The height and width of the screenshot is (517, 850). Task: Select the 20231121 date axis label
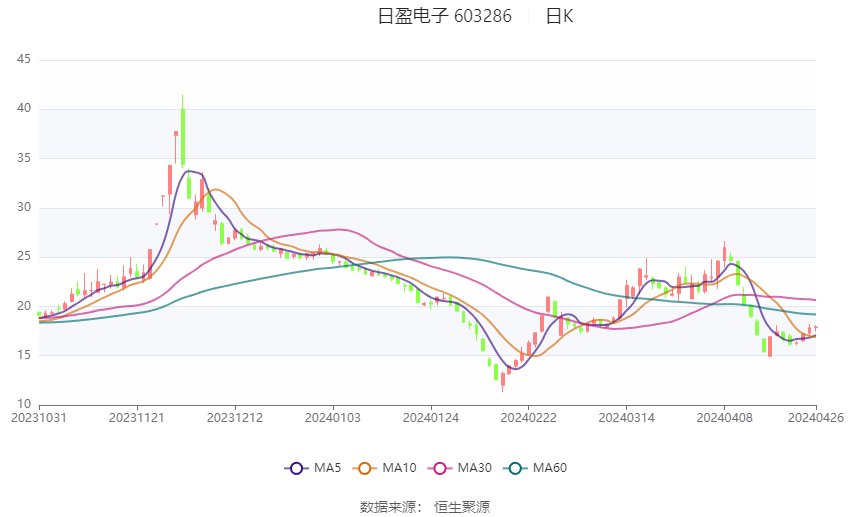point(137,418)
